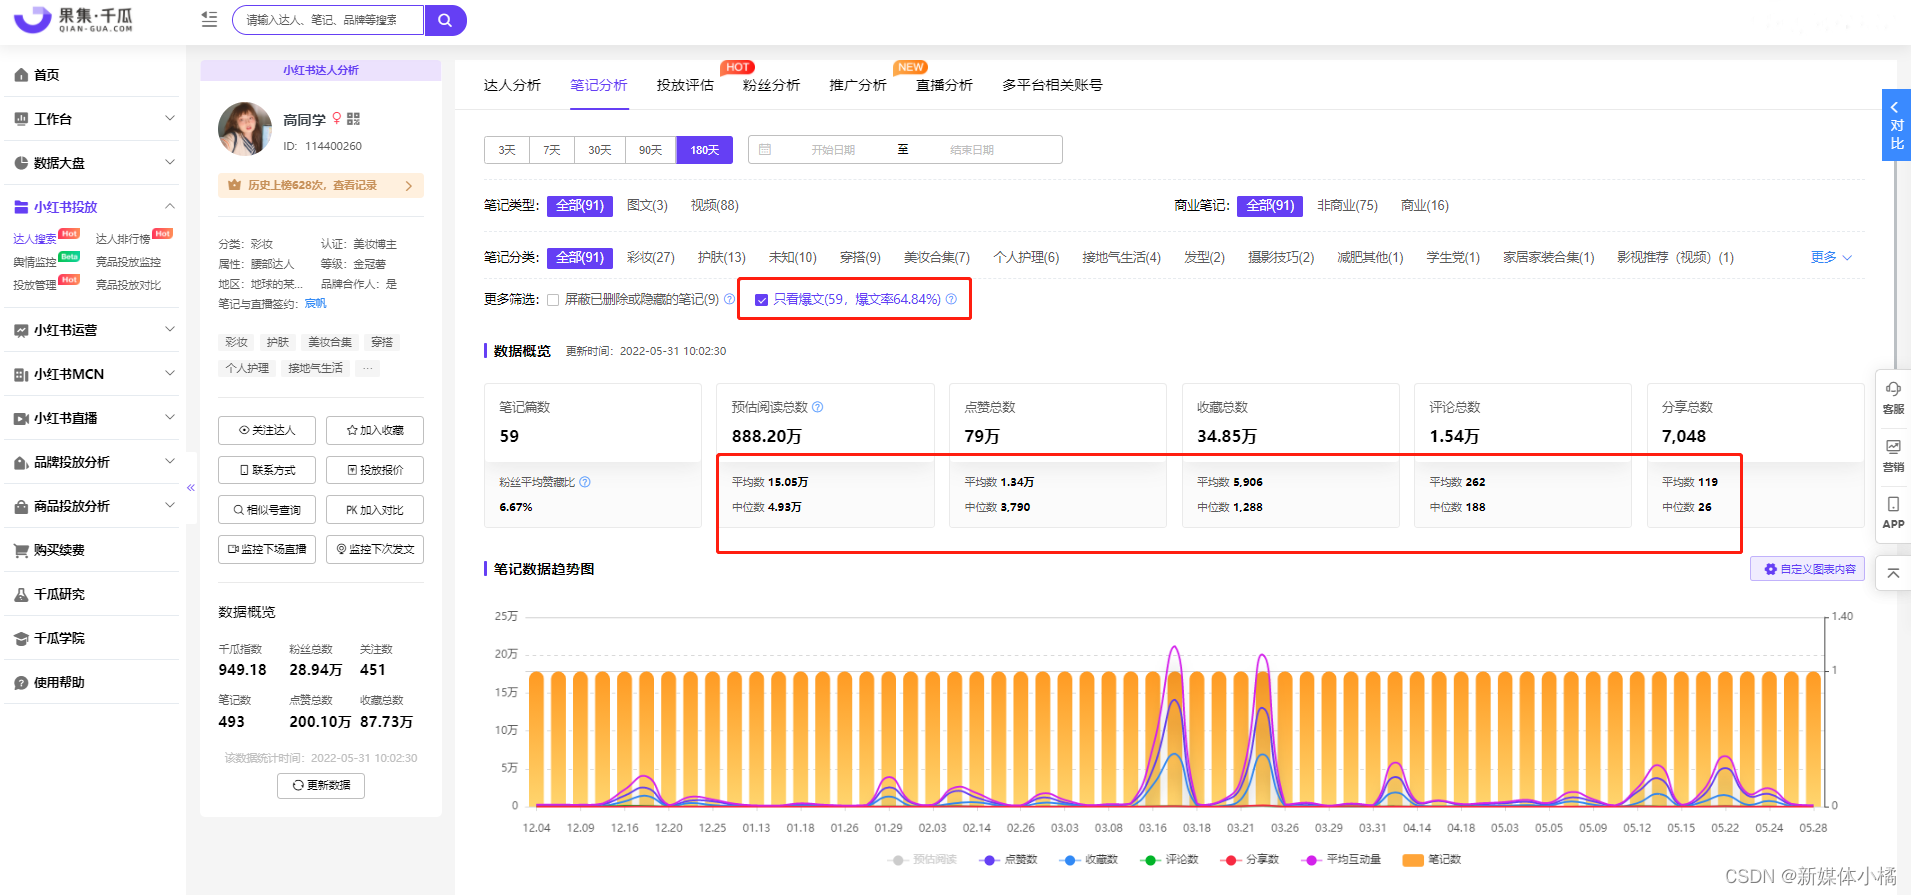Select the 30天 time range

(600, 150)
